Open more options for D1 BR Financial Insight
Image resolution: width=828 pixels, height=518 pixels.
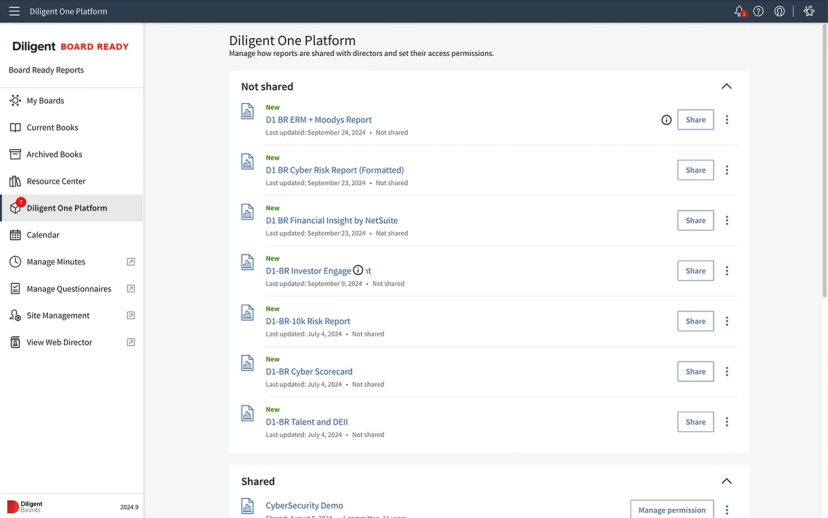(727, 220)
